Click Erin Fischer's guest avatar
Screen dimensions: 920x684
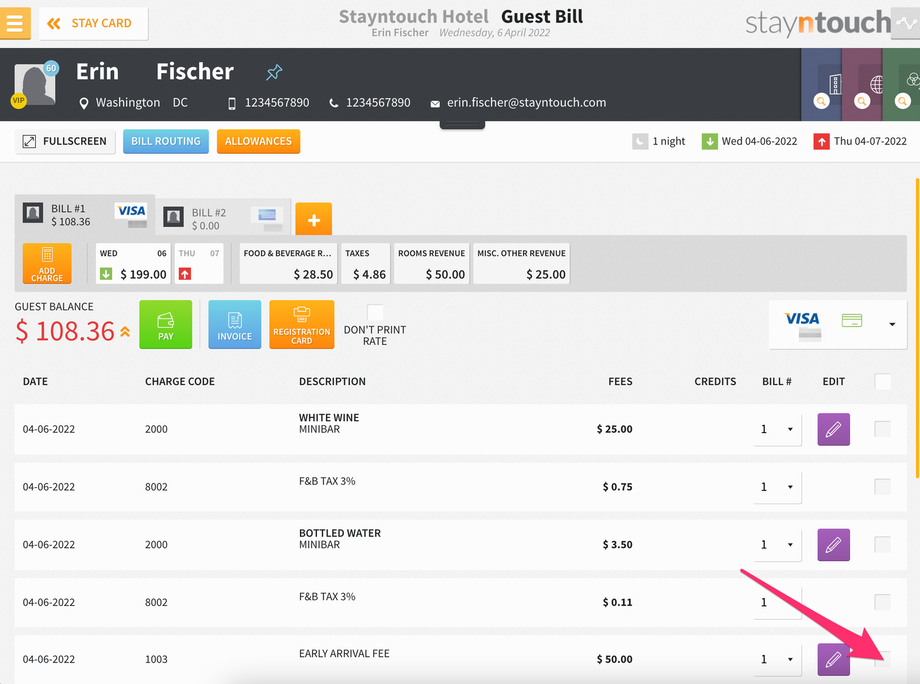coord(35,84)
